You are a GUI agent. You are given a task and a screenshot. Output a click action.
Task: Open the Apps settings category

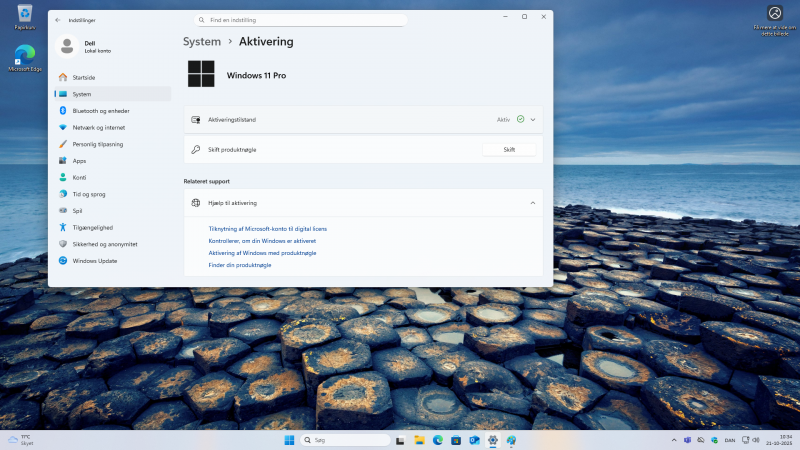(79, 160)
